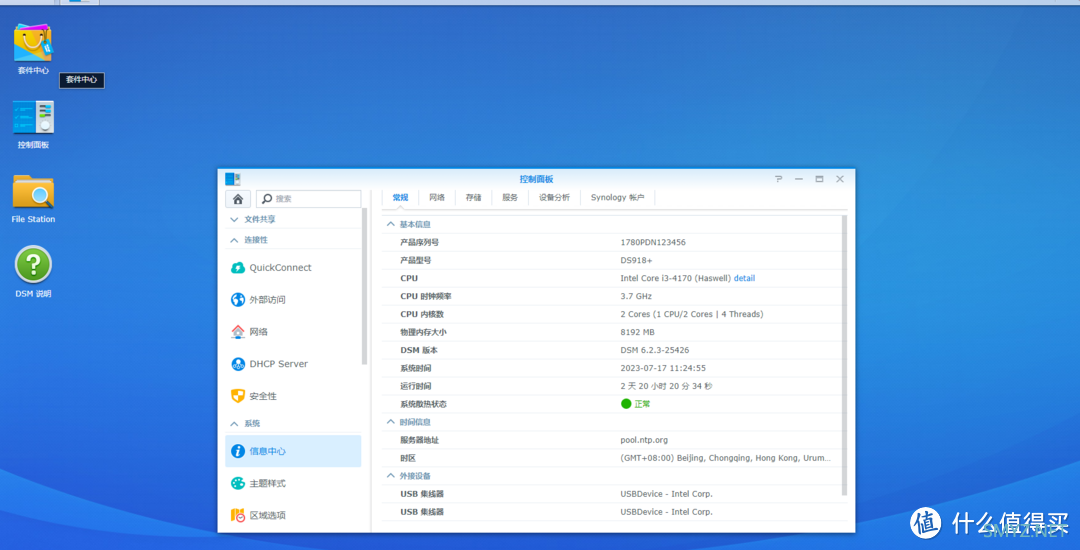The height and width of the screenshot is (550, 1080).
Task: Open QuickConnect settings
Action: click(x=293, y=268)
